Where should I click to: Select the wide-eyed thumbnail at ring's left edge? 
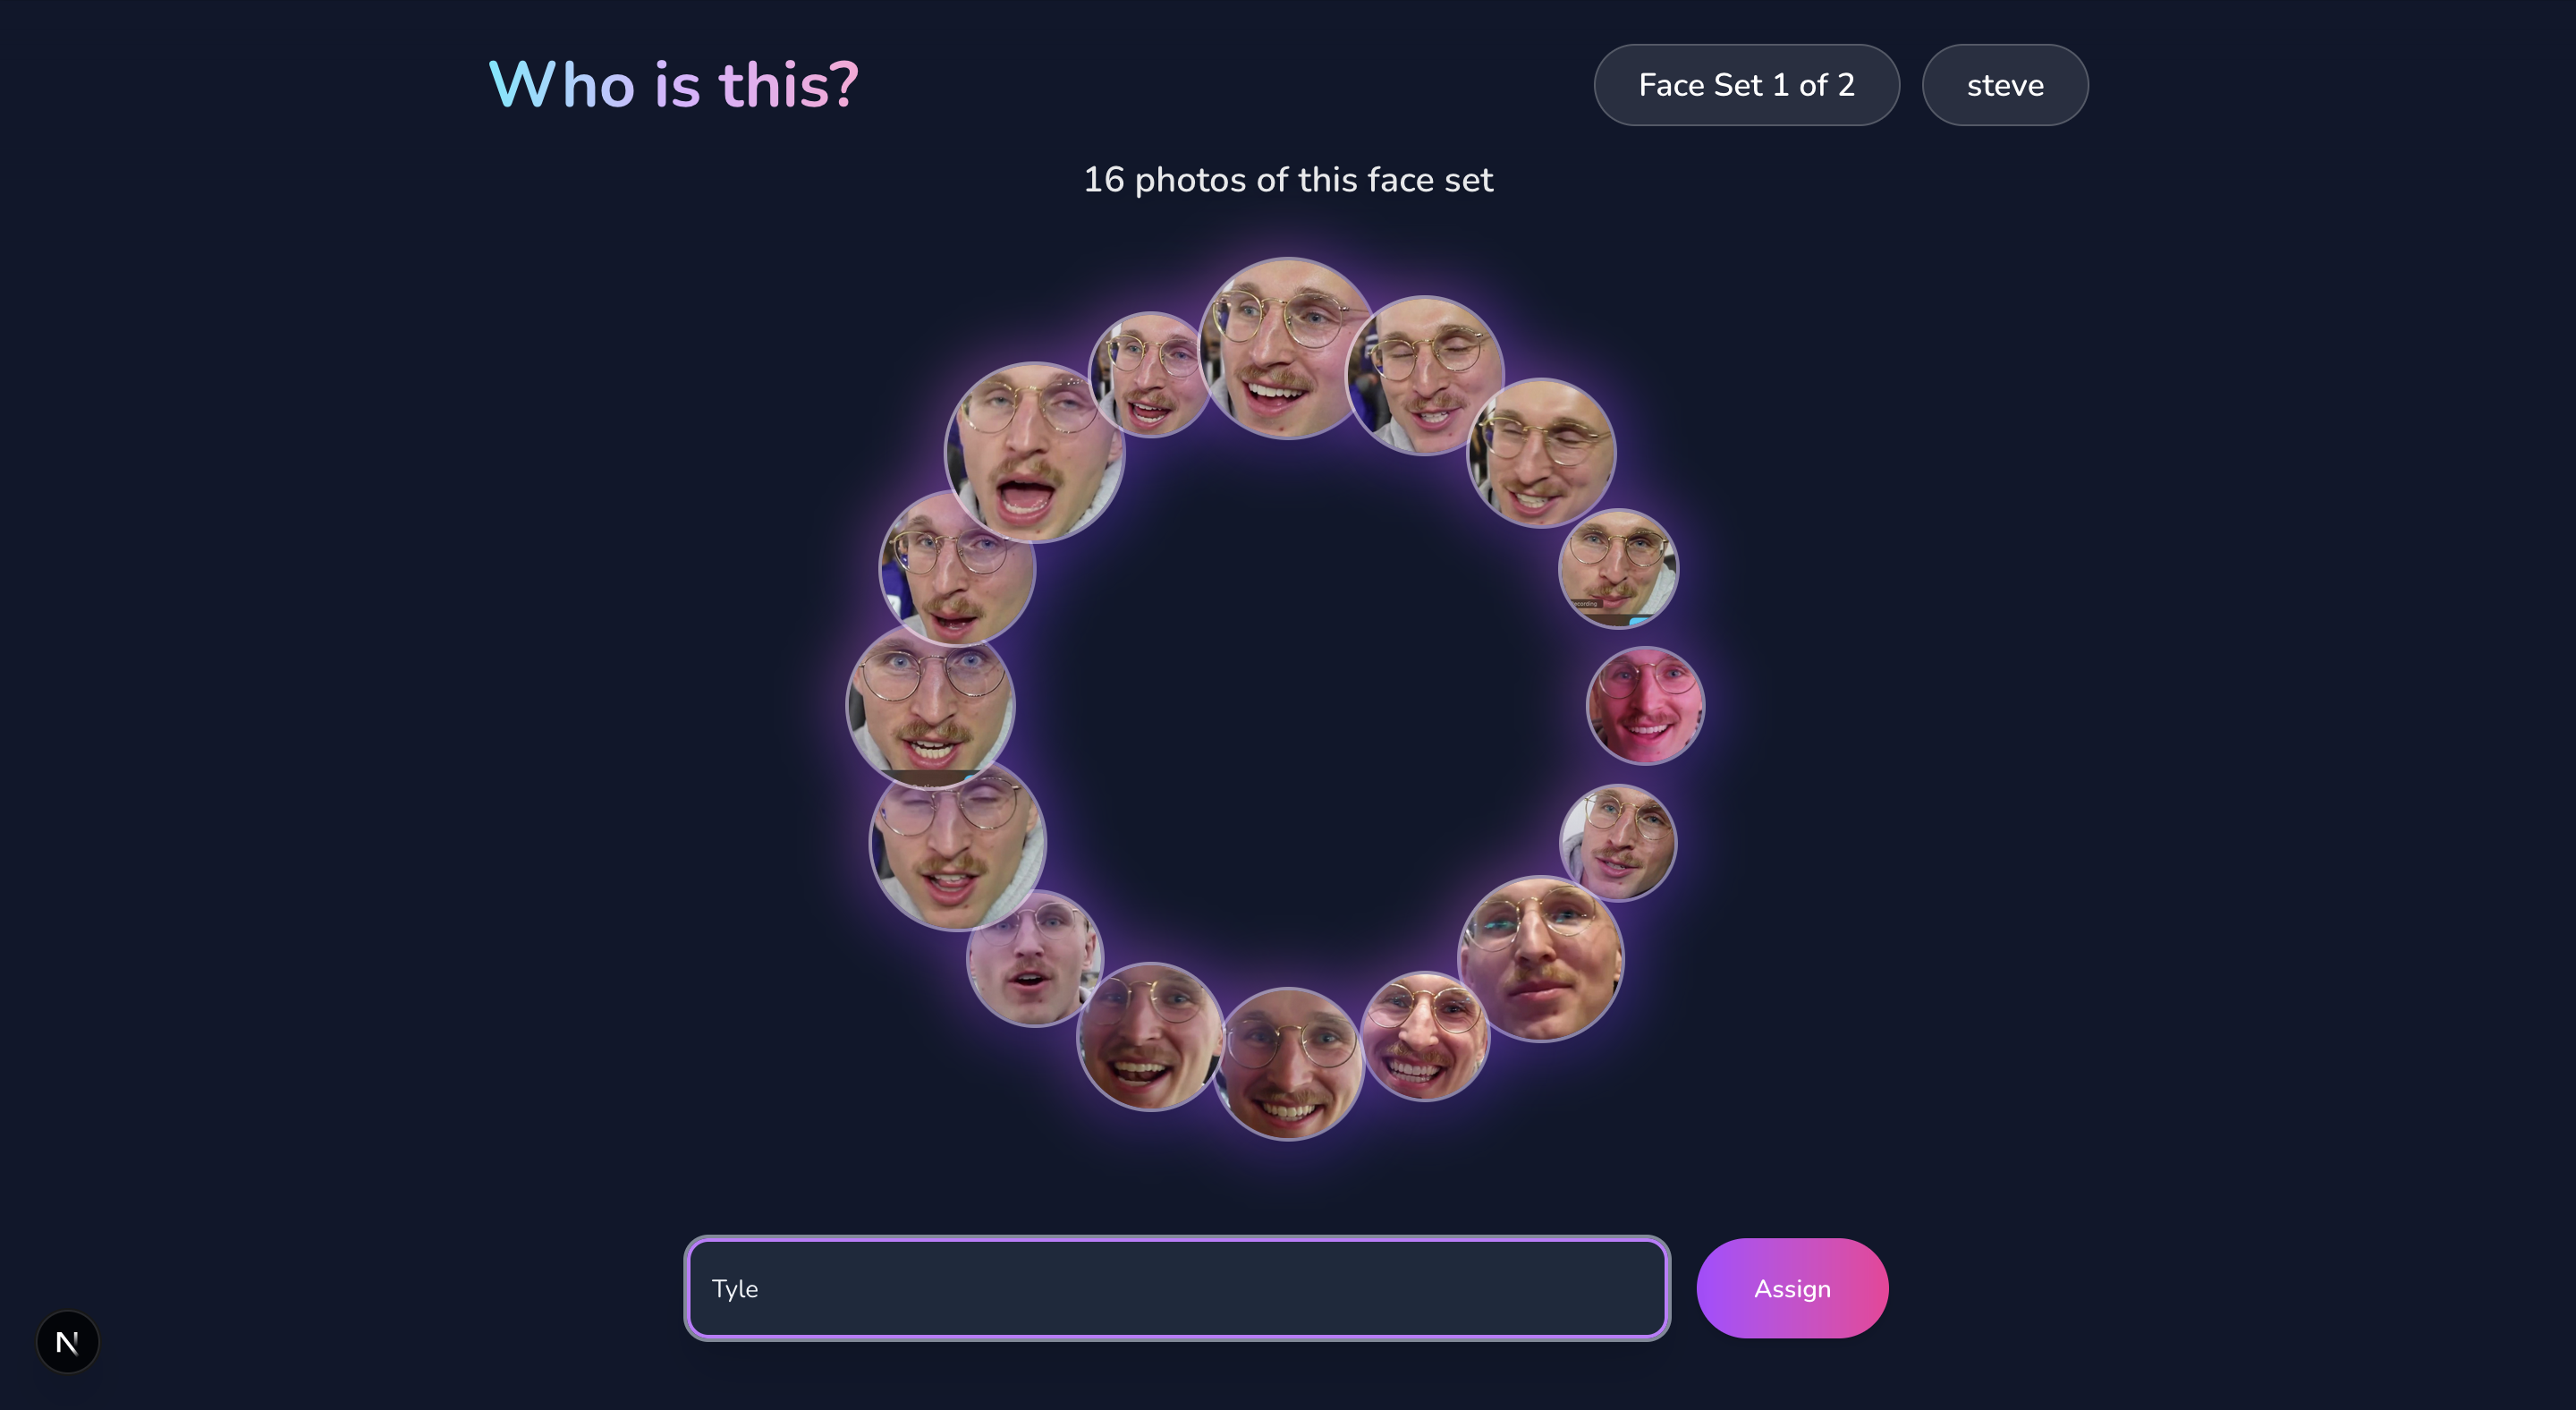930,706
